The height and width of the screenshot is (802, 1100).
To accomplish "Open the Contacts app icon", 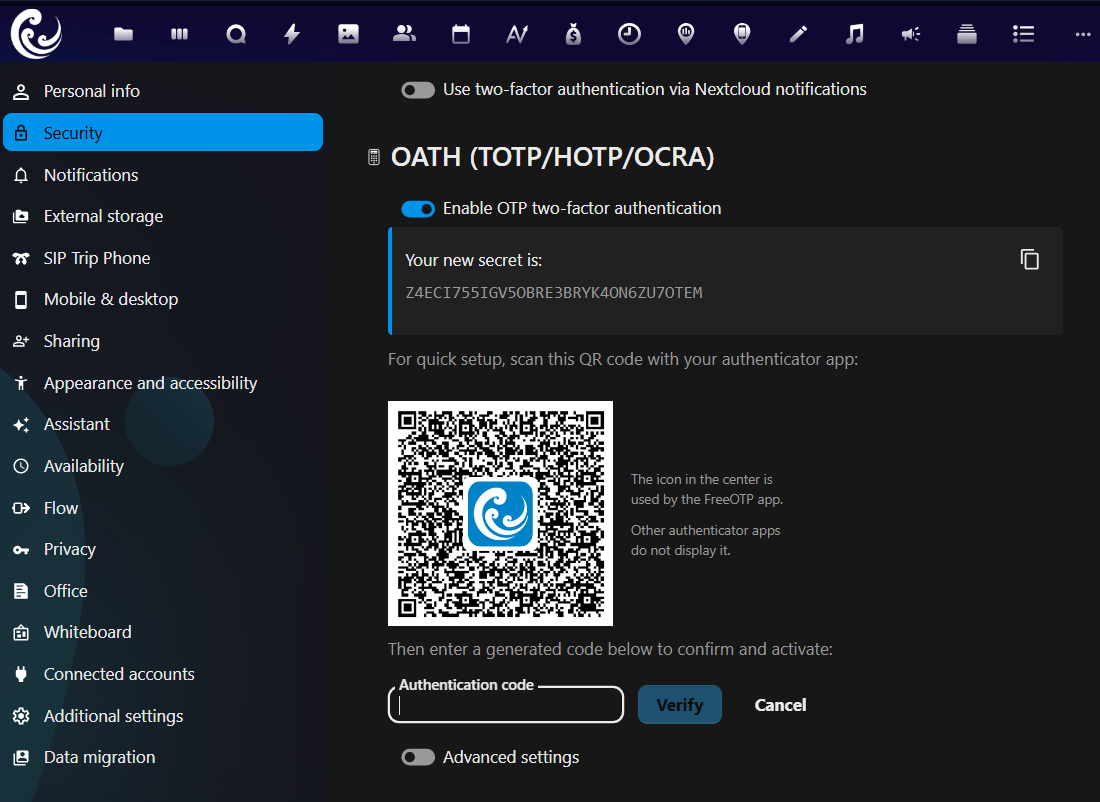I will pos(404,34).
